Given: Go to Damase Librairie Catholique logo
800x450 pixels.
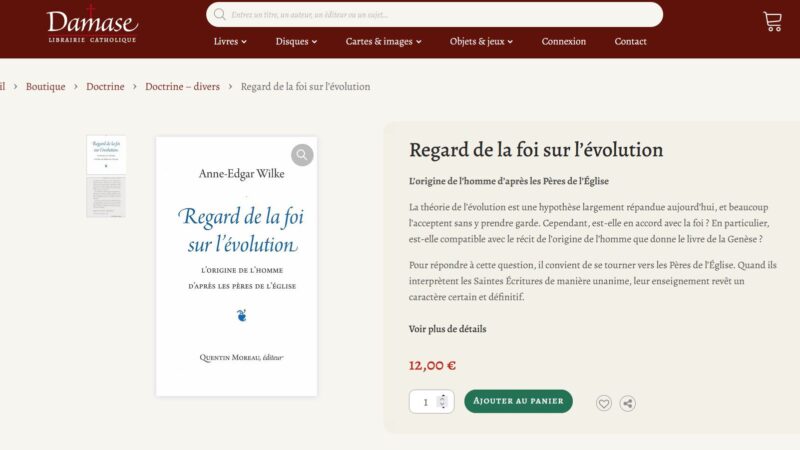Looking at the screenshot, I should point(92,24).
